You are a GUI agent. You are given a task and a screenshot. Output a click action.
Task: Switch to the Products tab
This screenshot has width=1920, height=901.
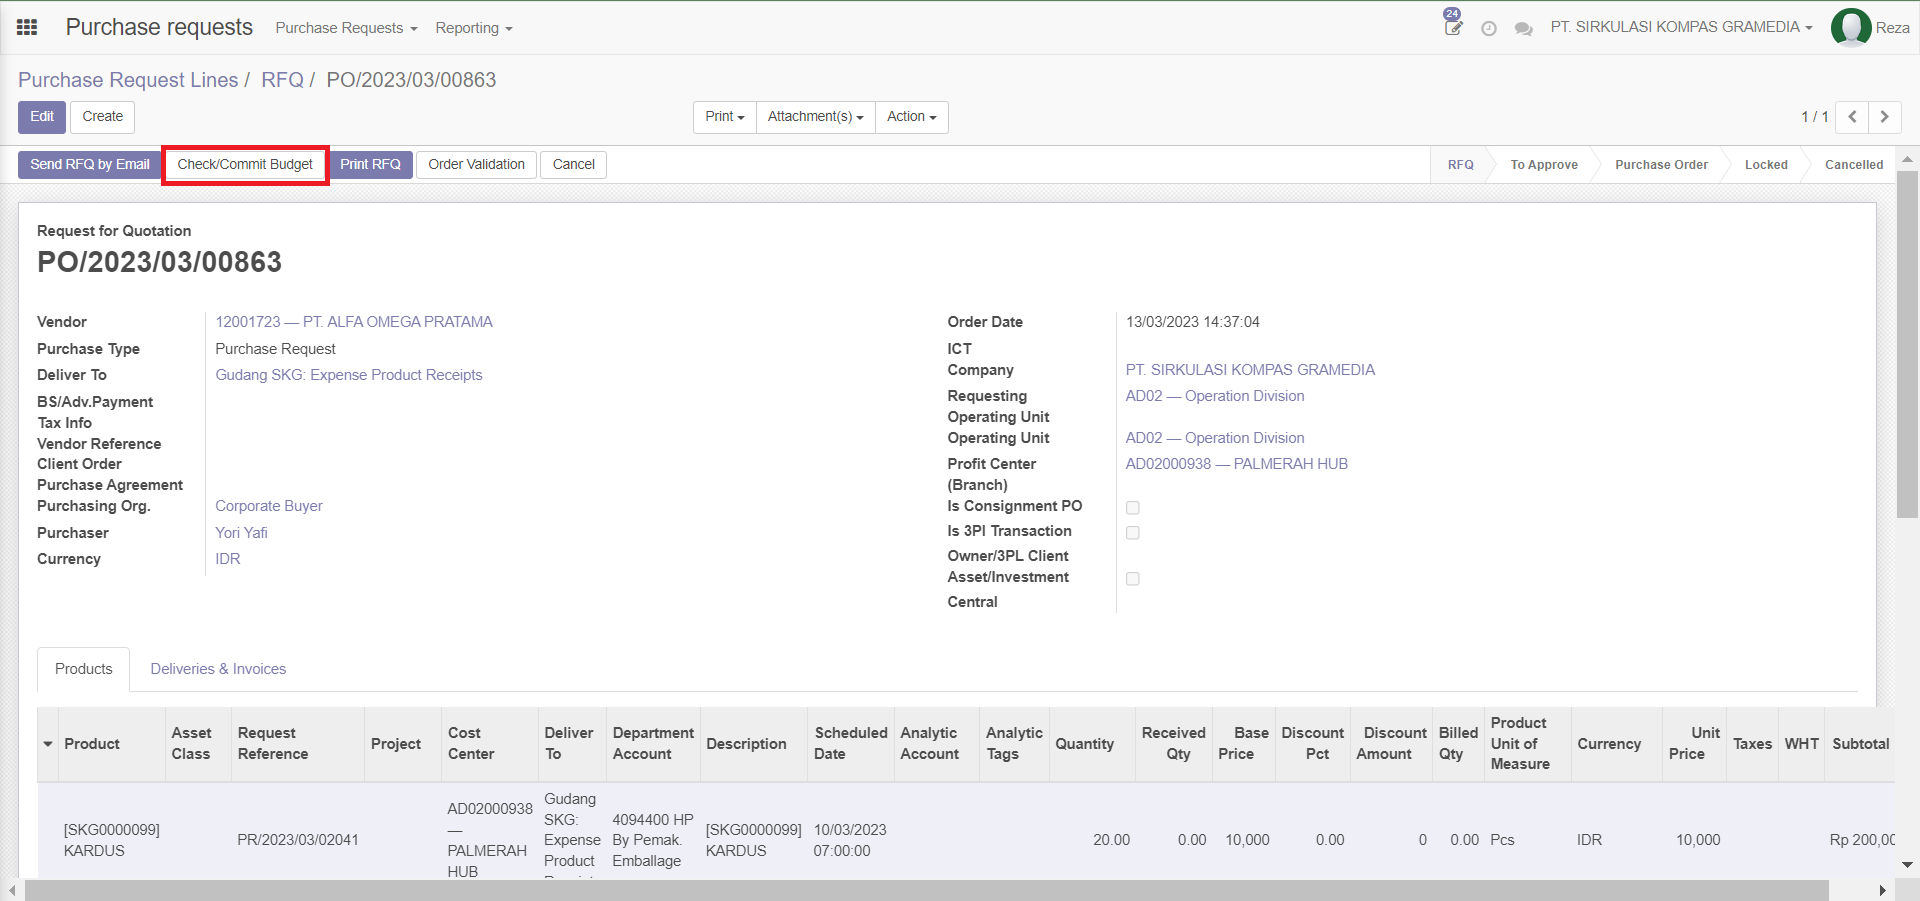pos(84,669)
